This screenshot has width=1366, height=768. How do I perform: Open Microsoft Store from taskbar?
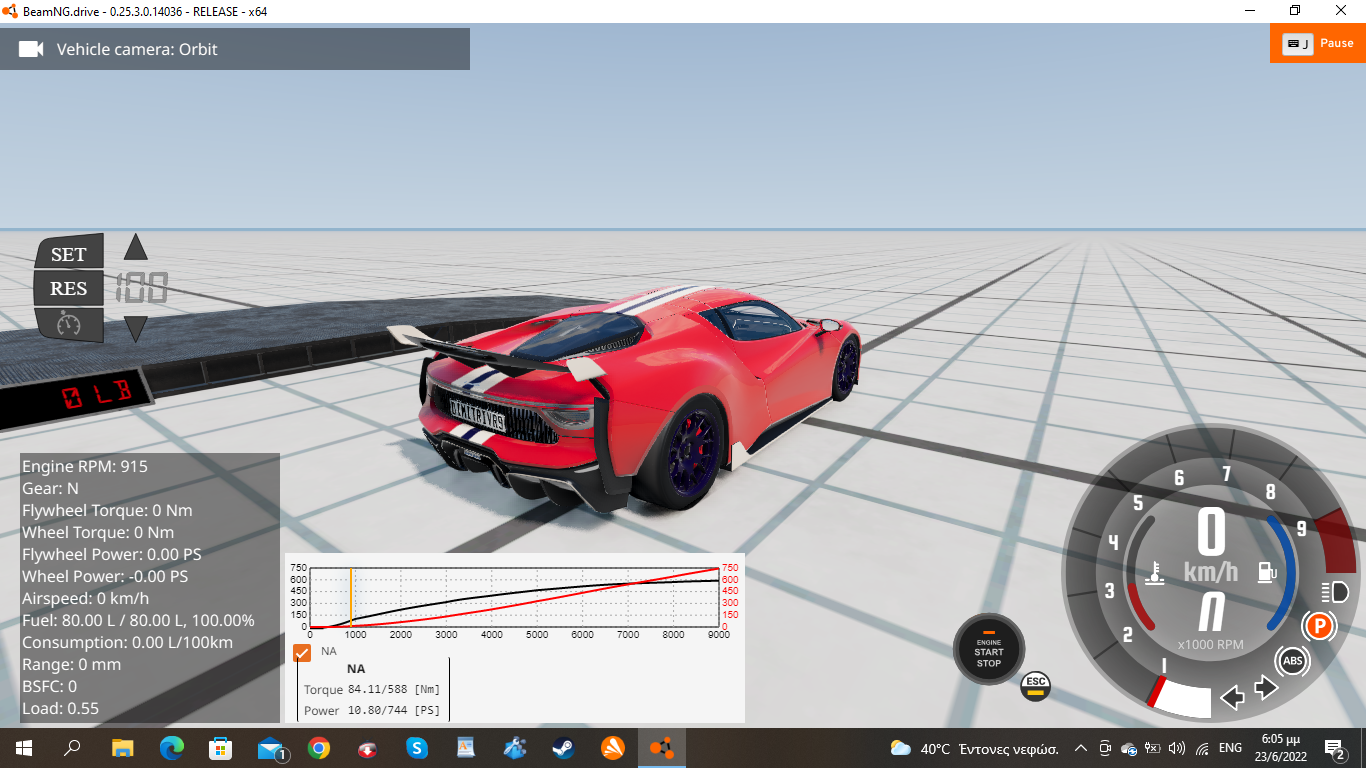(x=220, y=748)
